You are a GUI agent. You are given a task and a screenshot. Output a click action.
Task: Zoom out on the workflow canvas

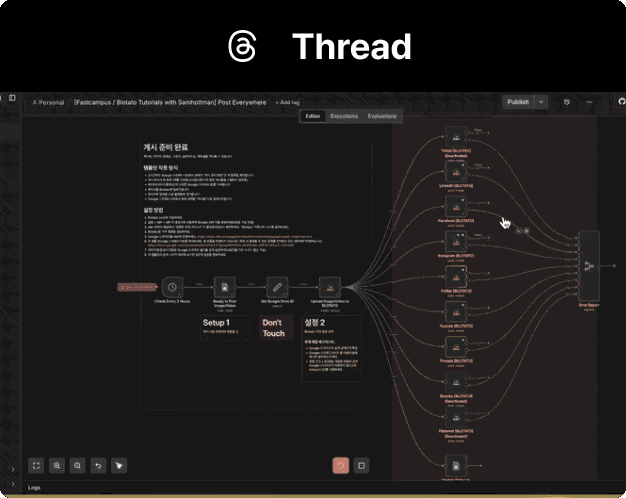click(77, 466)
